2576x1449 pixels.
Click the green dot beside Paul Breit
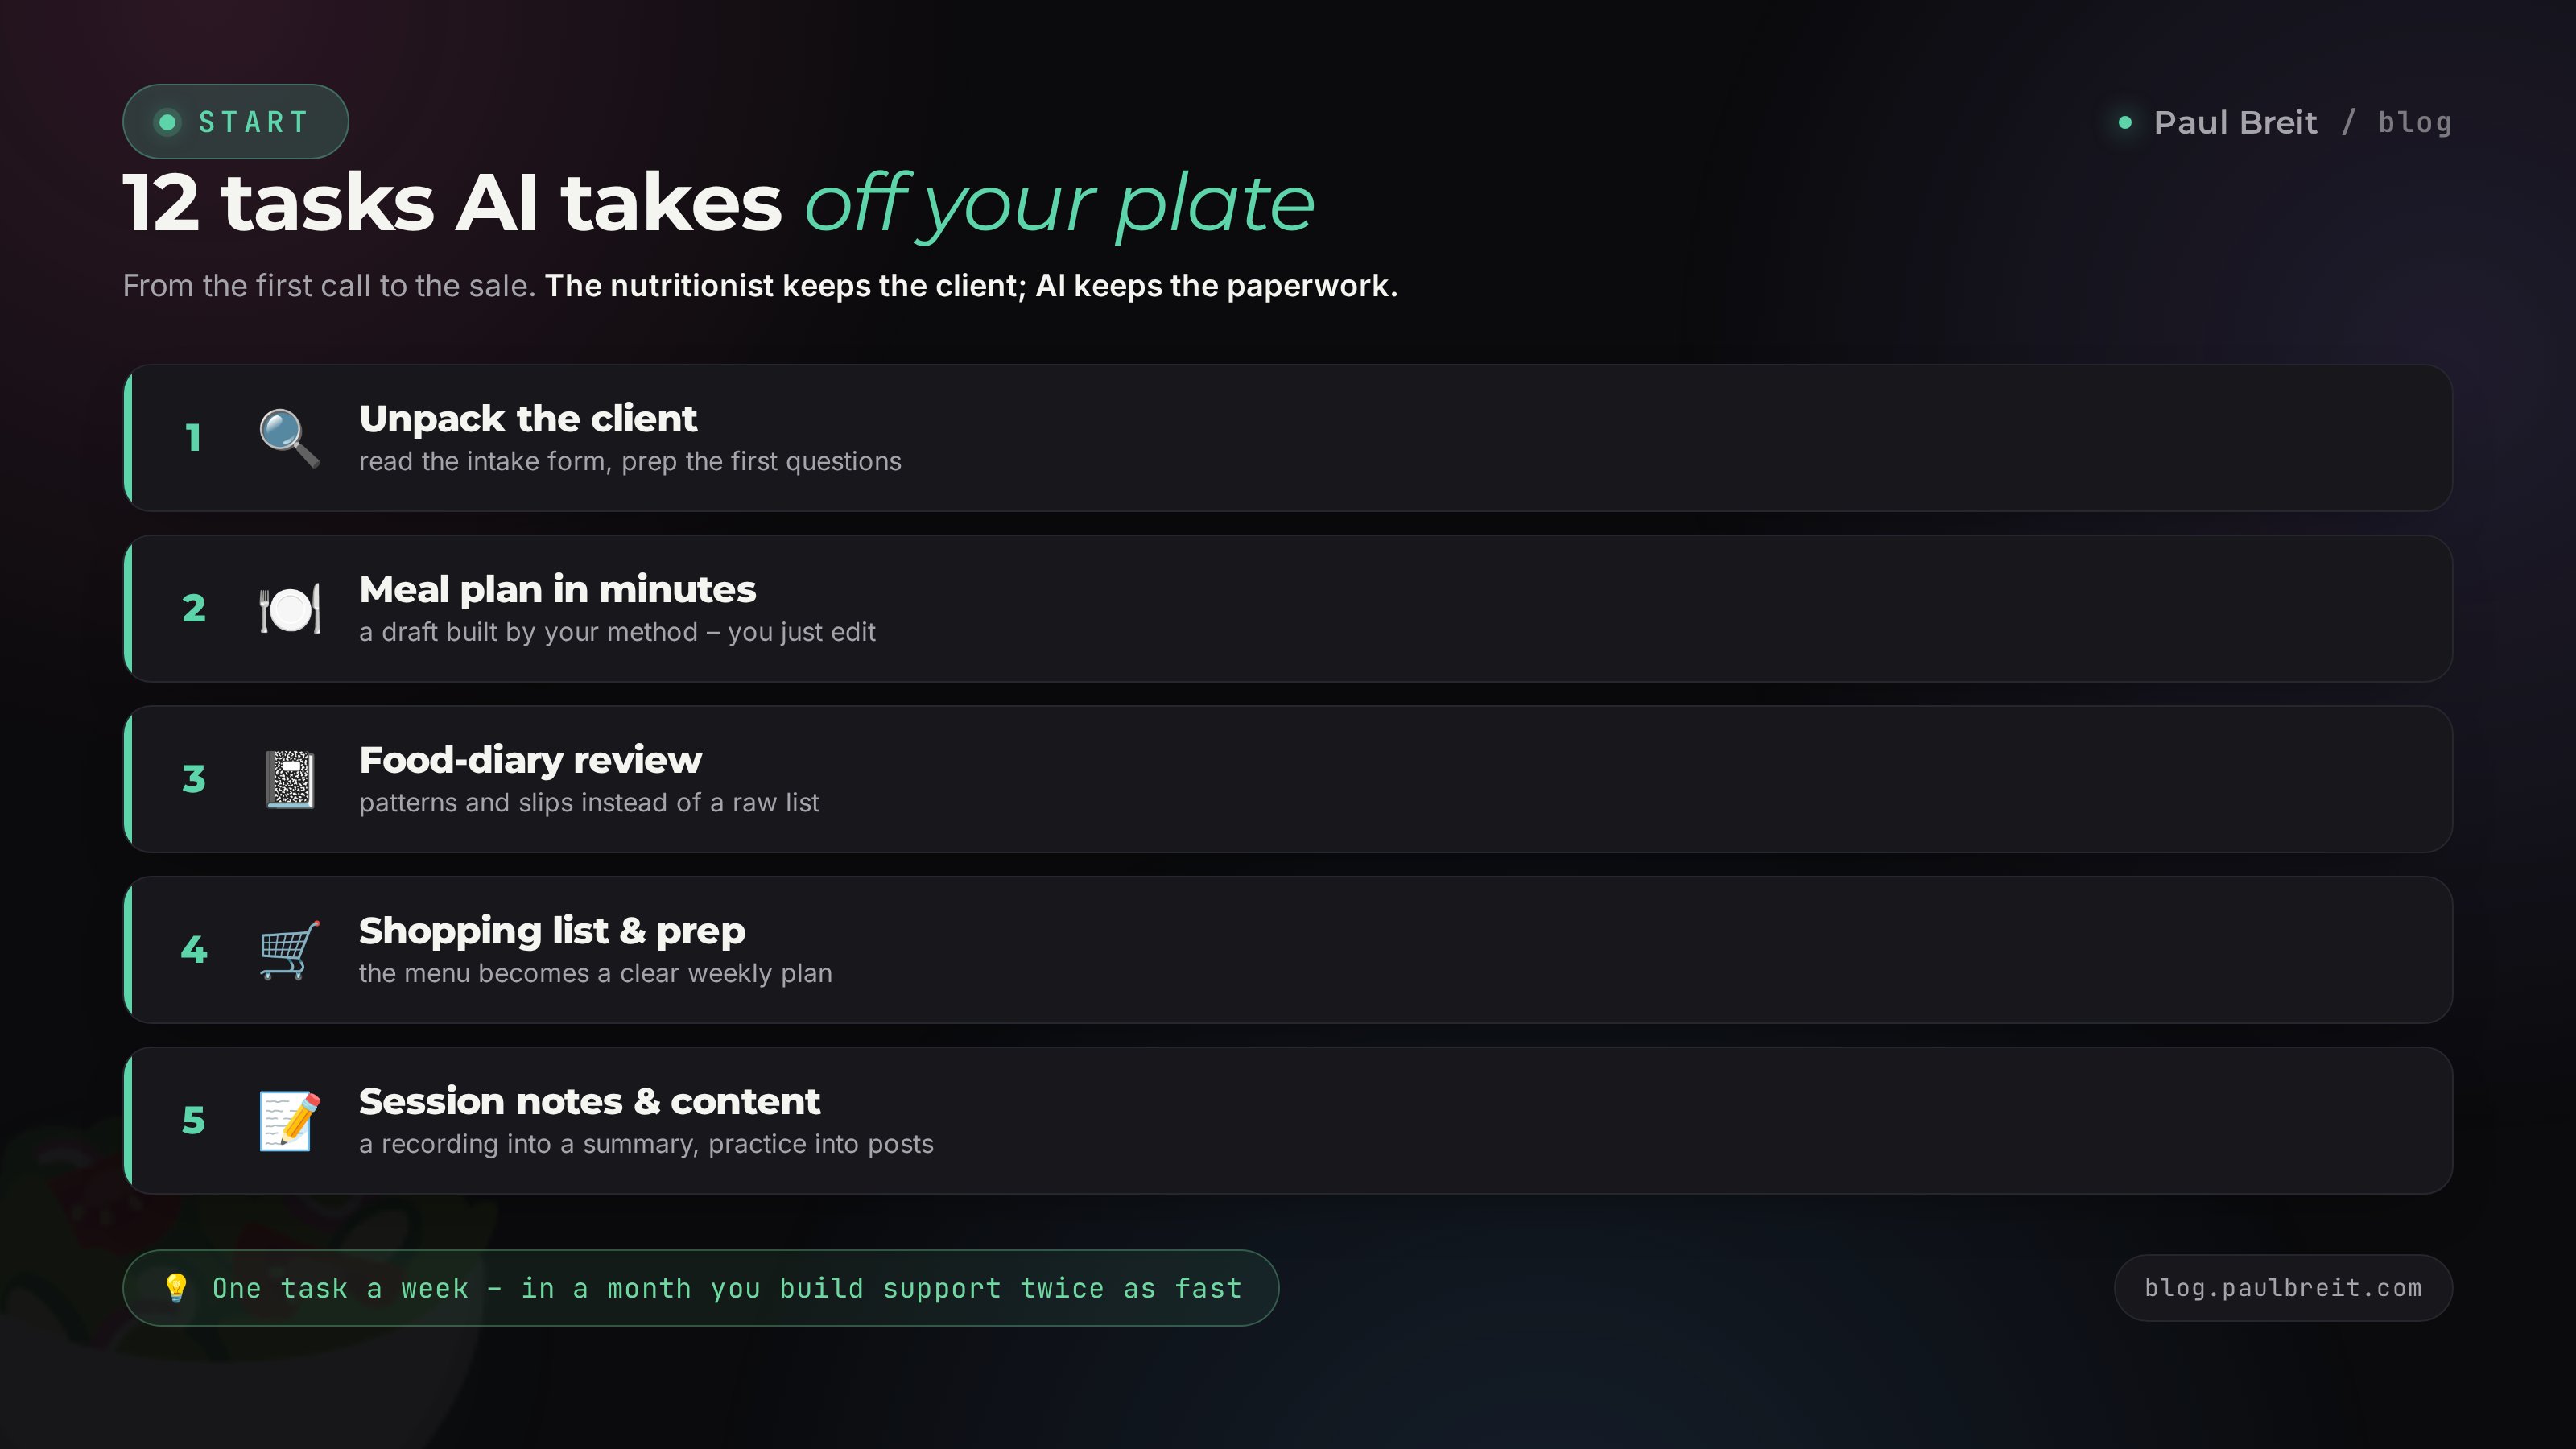click(x=2125, y=122)
